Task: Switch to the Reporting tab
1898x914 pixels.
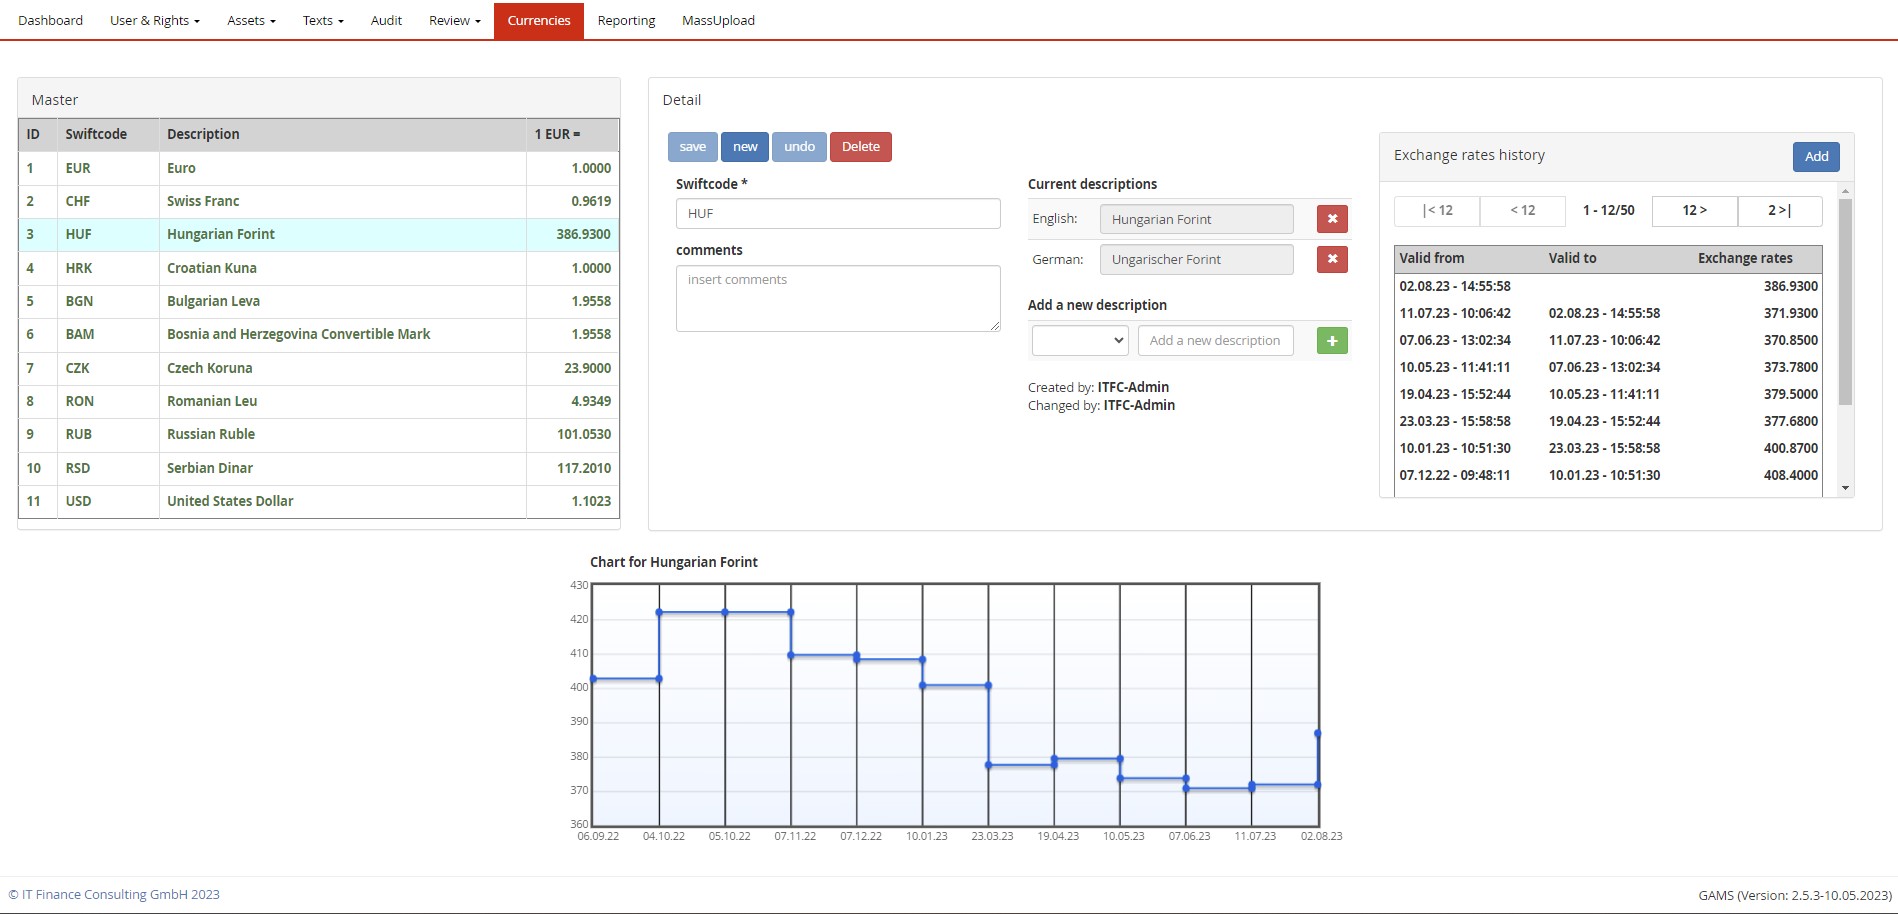Action: 626,20
